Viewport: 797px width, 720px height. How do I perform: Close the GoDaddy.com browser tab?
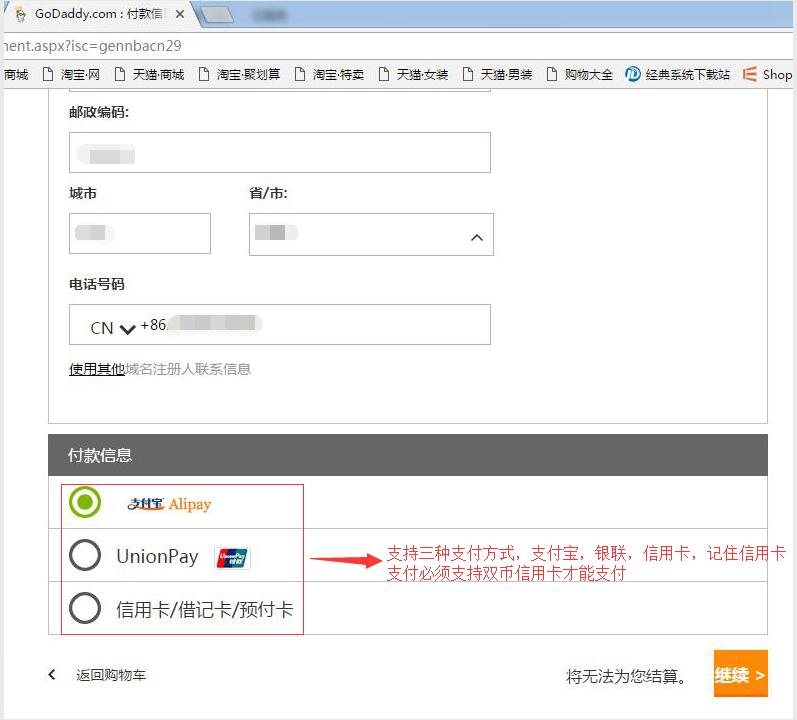click(x=179, y=14)
